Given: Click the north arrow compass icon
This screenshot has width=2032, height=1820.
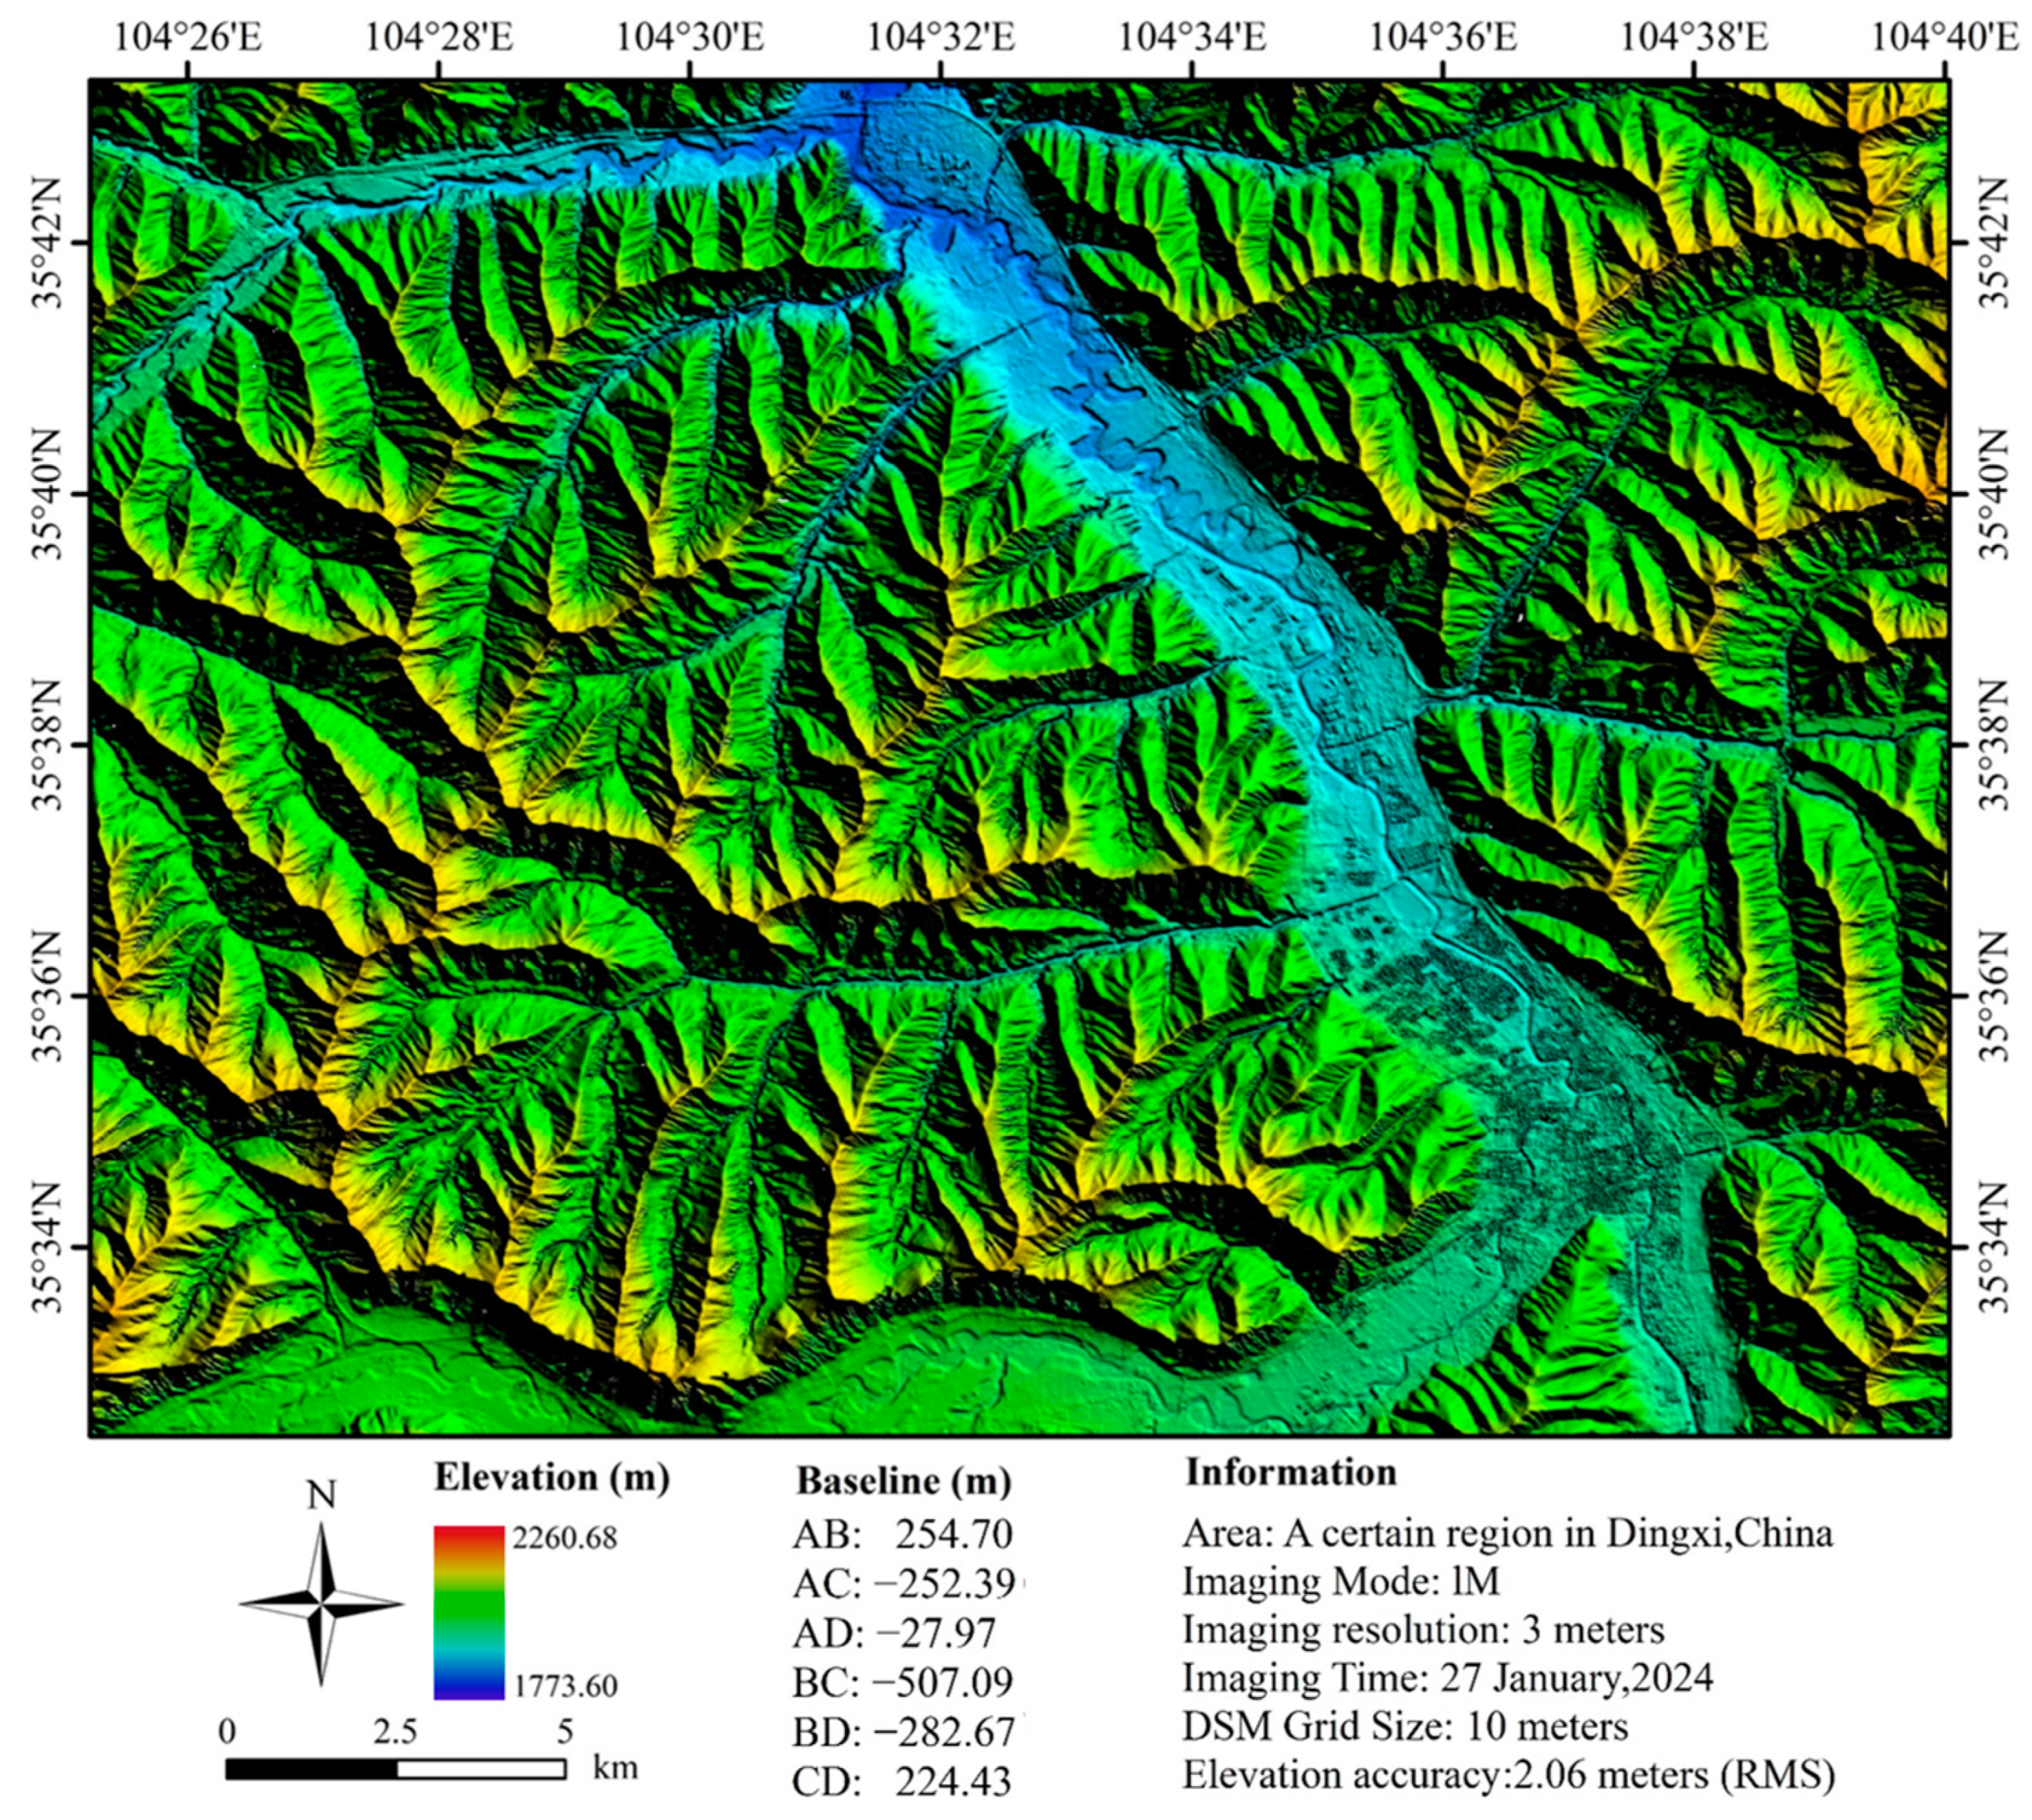Looking at the screenshot, I should point(321,1603).
